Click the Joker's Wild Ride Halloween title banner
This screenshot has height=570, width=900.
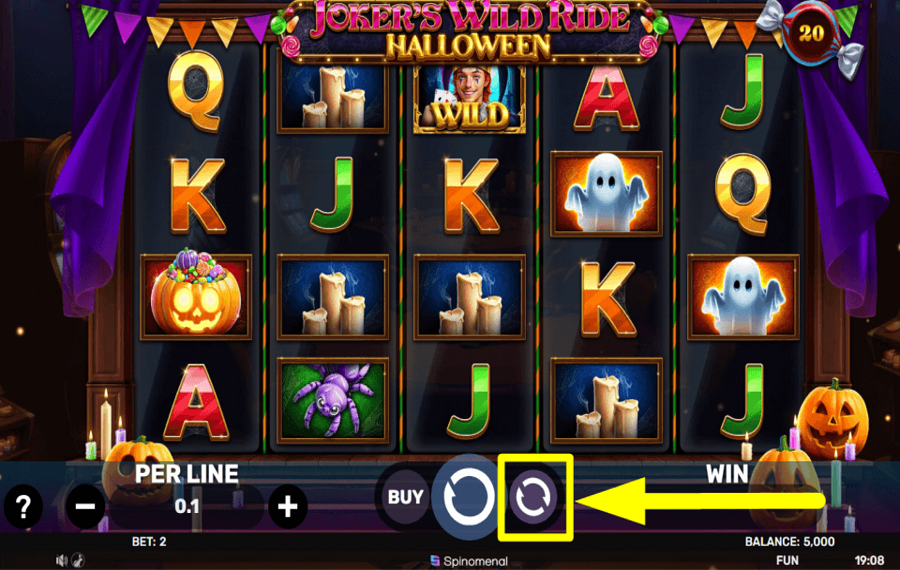tap(469, 31)
